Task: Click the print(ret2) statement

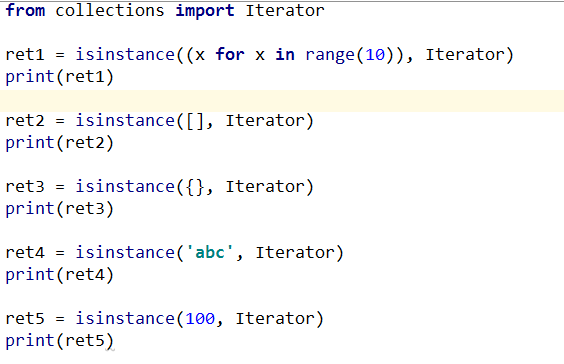Action: tap(60, 143)
